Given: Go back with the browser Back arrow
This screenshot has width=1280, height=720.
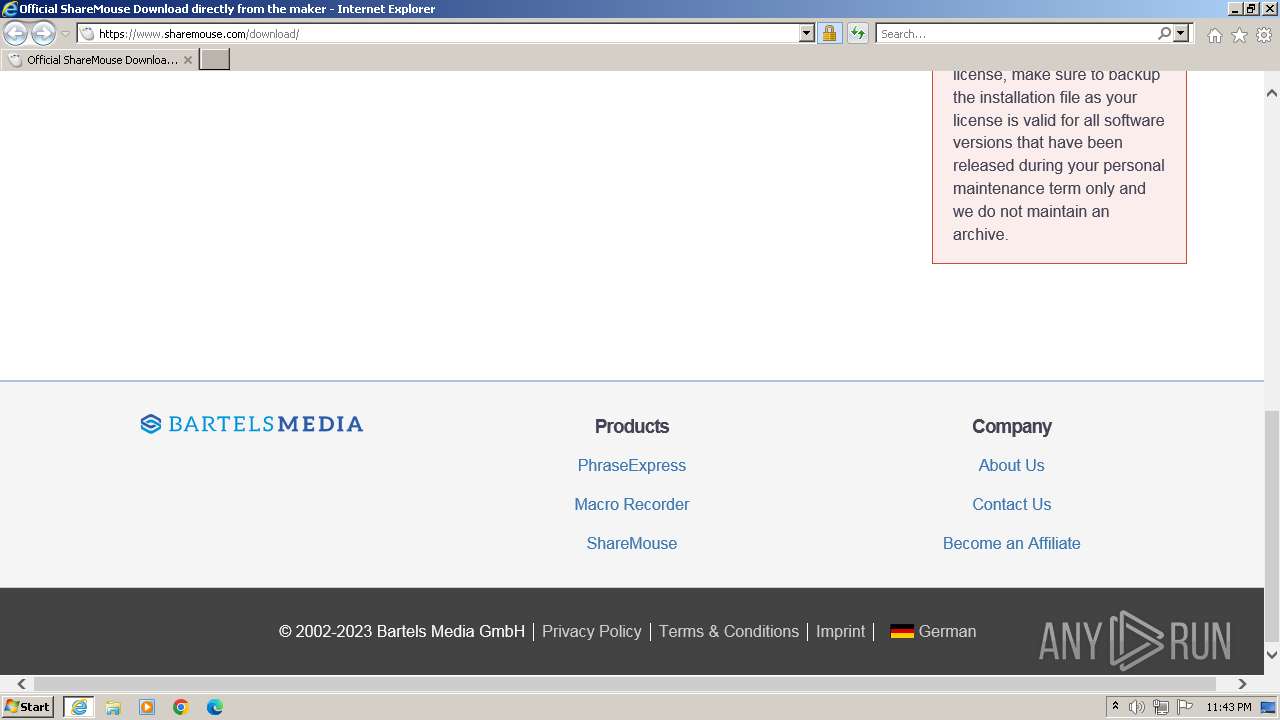Looking at the screenshot, I should [15, 34].
